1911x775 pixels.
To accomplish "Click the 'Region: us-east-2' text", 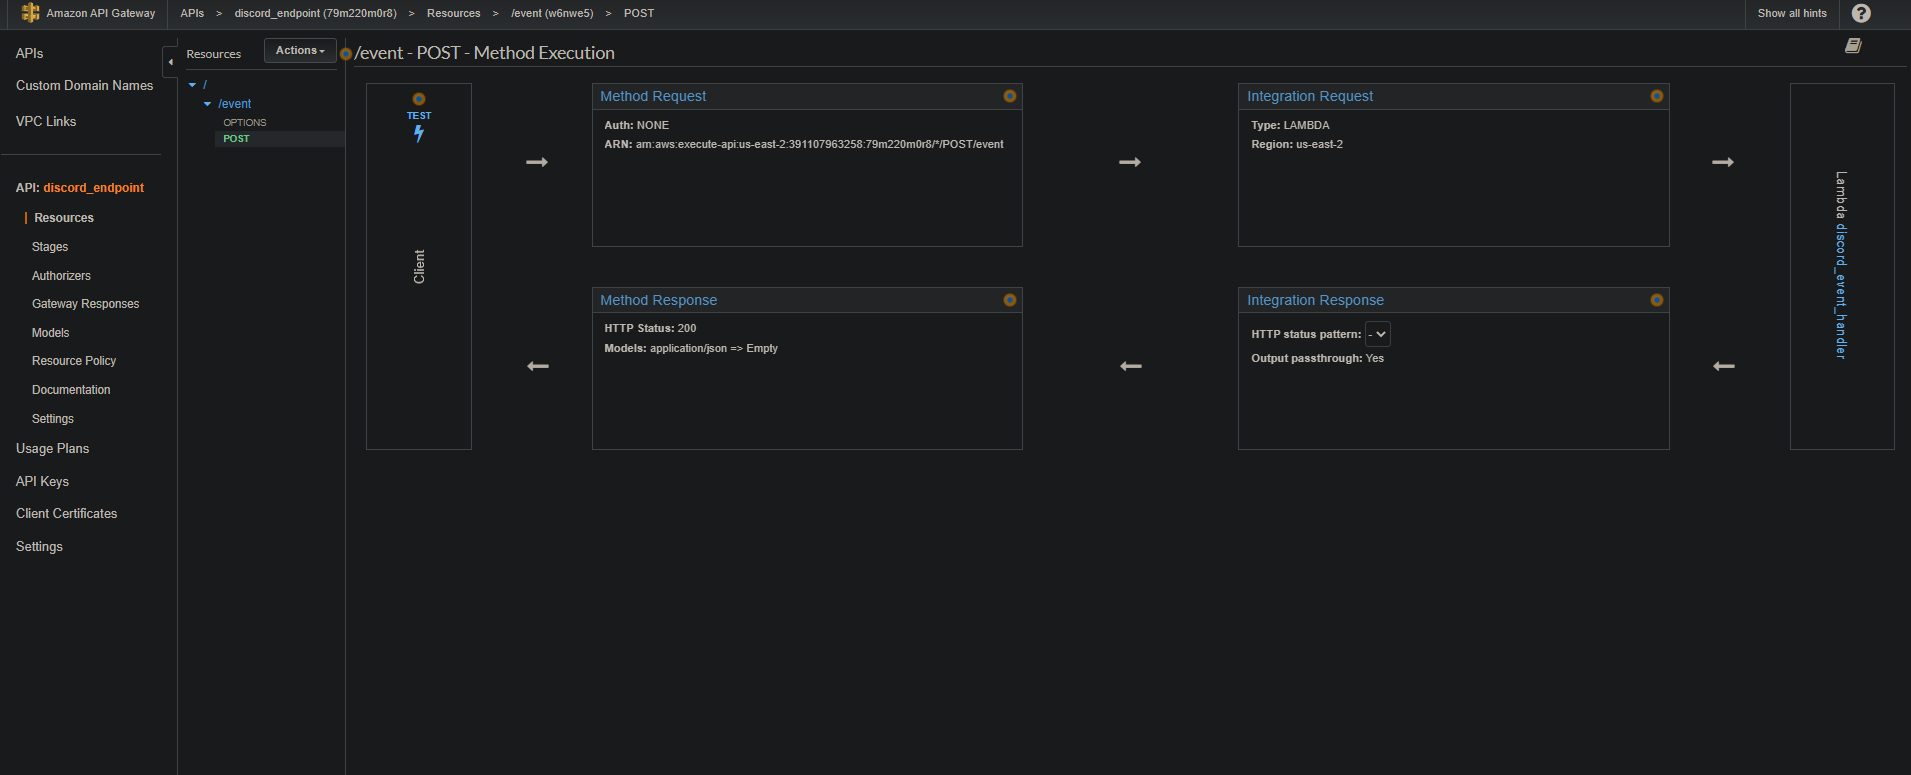I will coord(1297,144).
